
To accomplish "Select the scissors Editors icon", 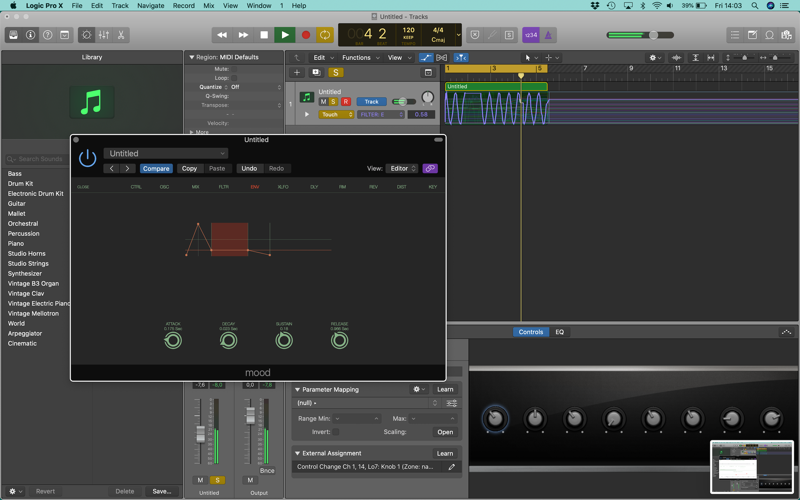I will tap(121, 35).
